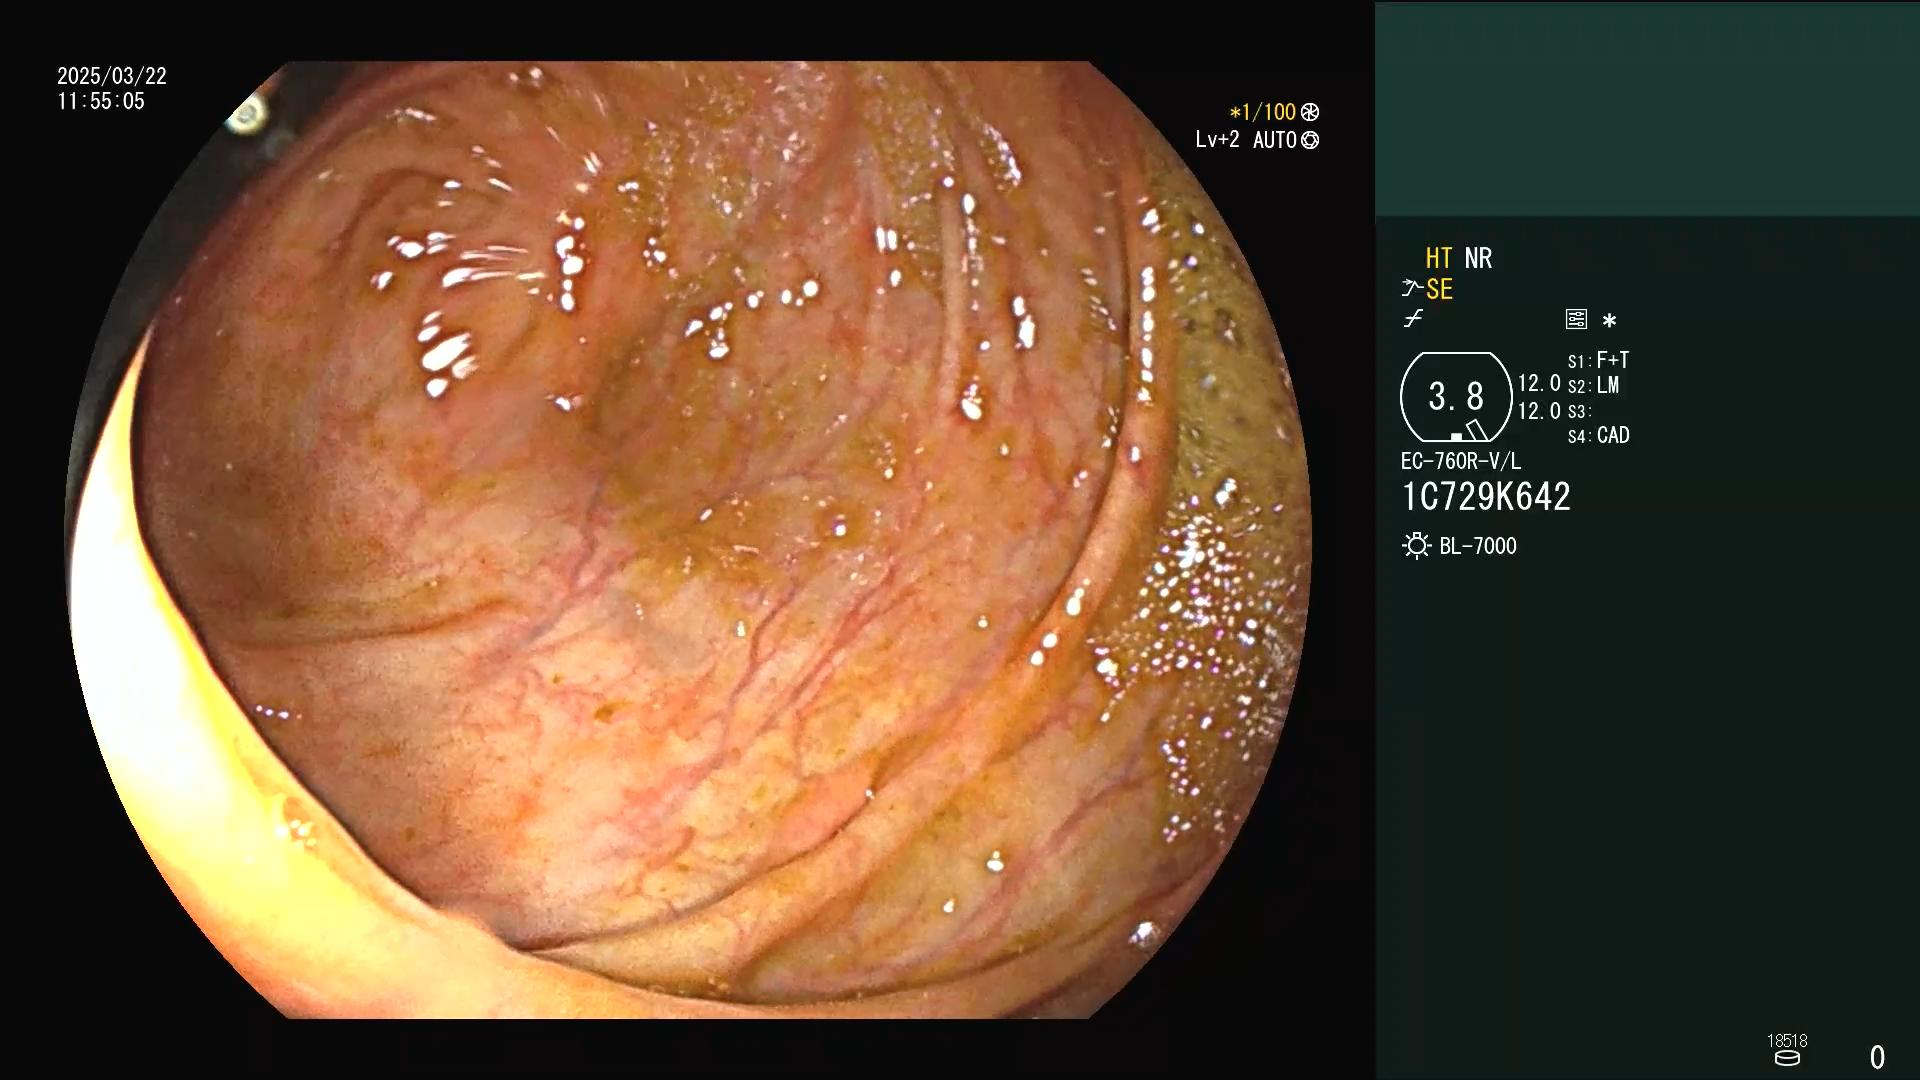The width and height of the screenshot is (1920, 1080).
Task: Click the date 2025/03/22
Action: click(112, 76)
